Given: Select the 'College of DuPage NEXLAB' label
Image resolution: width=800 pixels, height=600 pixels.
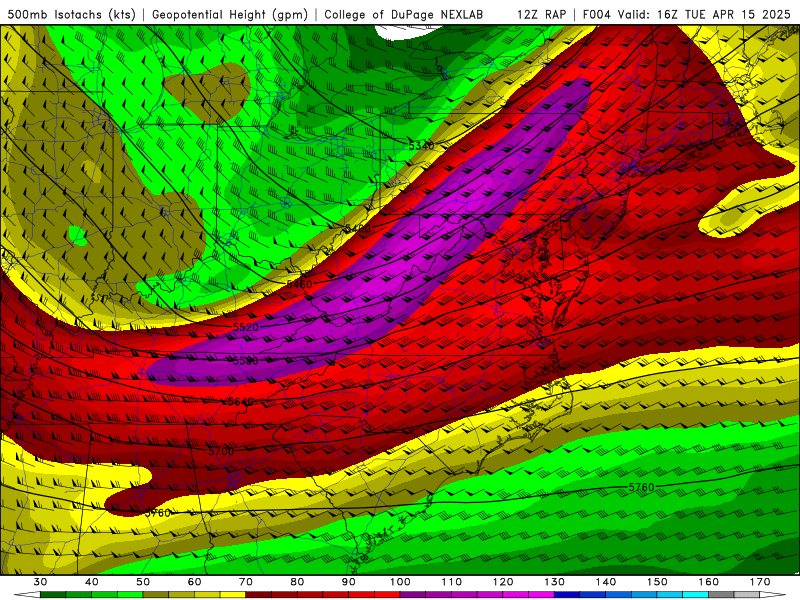Looking at the screenshot, I should click(x=404, y=14).
